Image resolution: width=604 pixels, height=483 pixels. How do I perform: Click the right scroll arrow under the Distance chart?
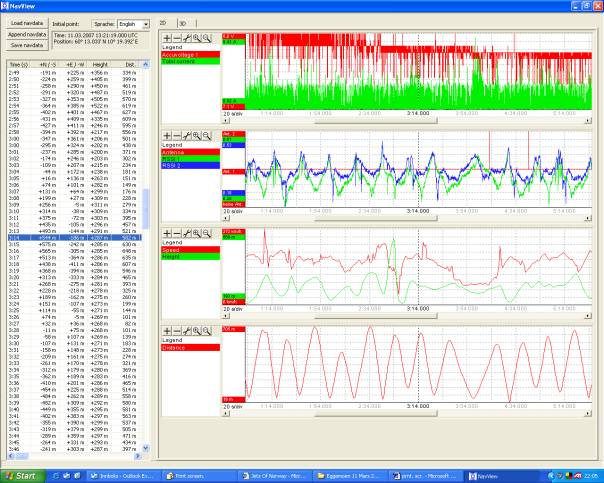click(x=588, y=414)
